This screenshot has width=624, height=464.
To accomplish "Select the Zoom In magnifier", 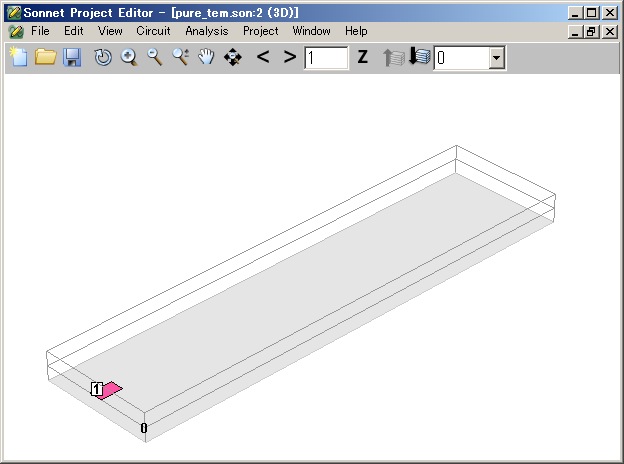I will pos(129,57).
